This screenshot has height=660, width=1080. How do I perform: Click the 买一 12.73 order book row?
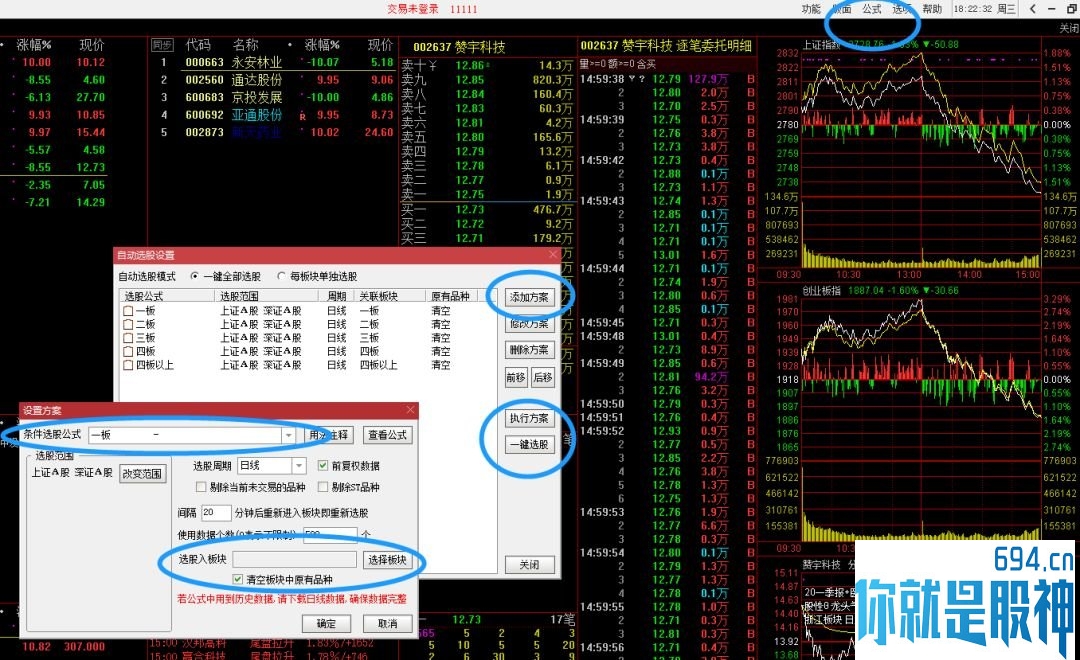487,209
